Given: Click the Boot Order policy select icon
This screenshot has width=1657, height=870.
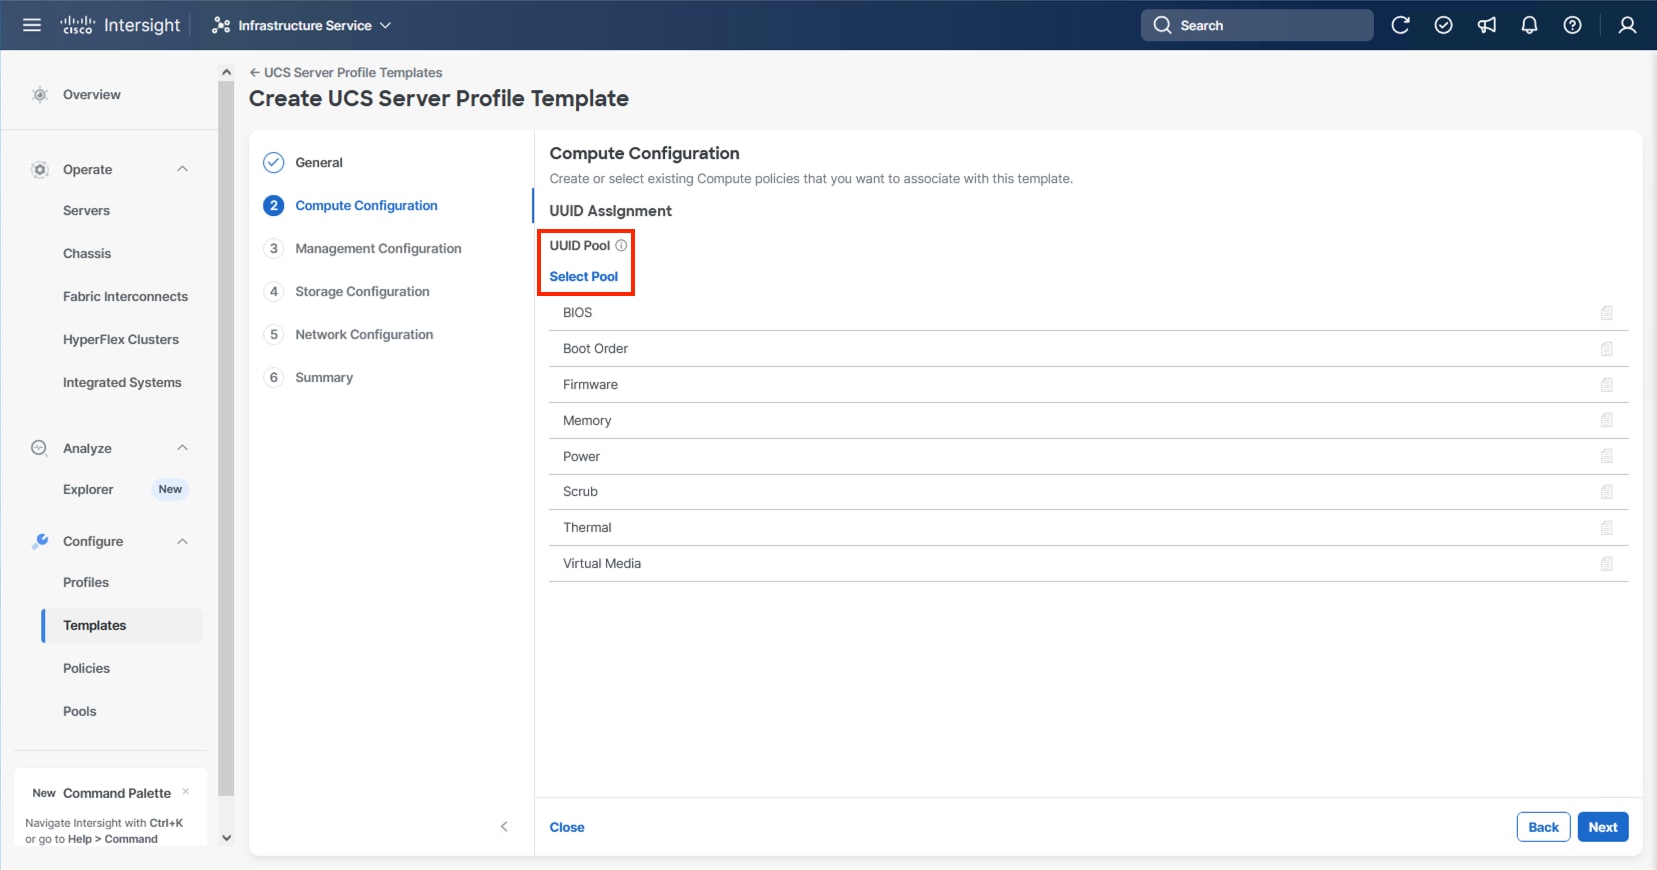Looking at the screenshot, I should 1606,349.
